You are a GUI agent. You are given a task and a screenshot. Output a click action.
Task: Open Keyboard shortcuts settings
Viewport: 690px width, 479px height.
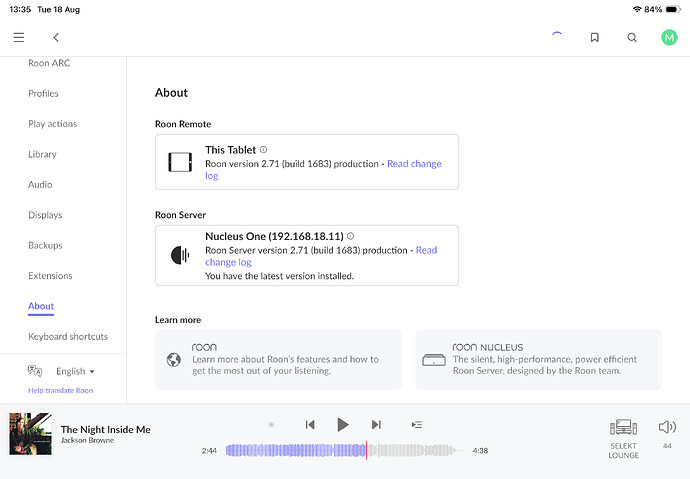[x=68, y=336]
